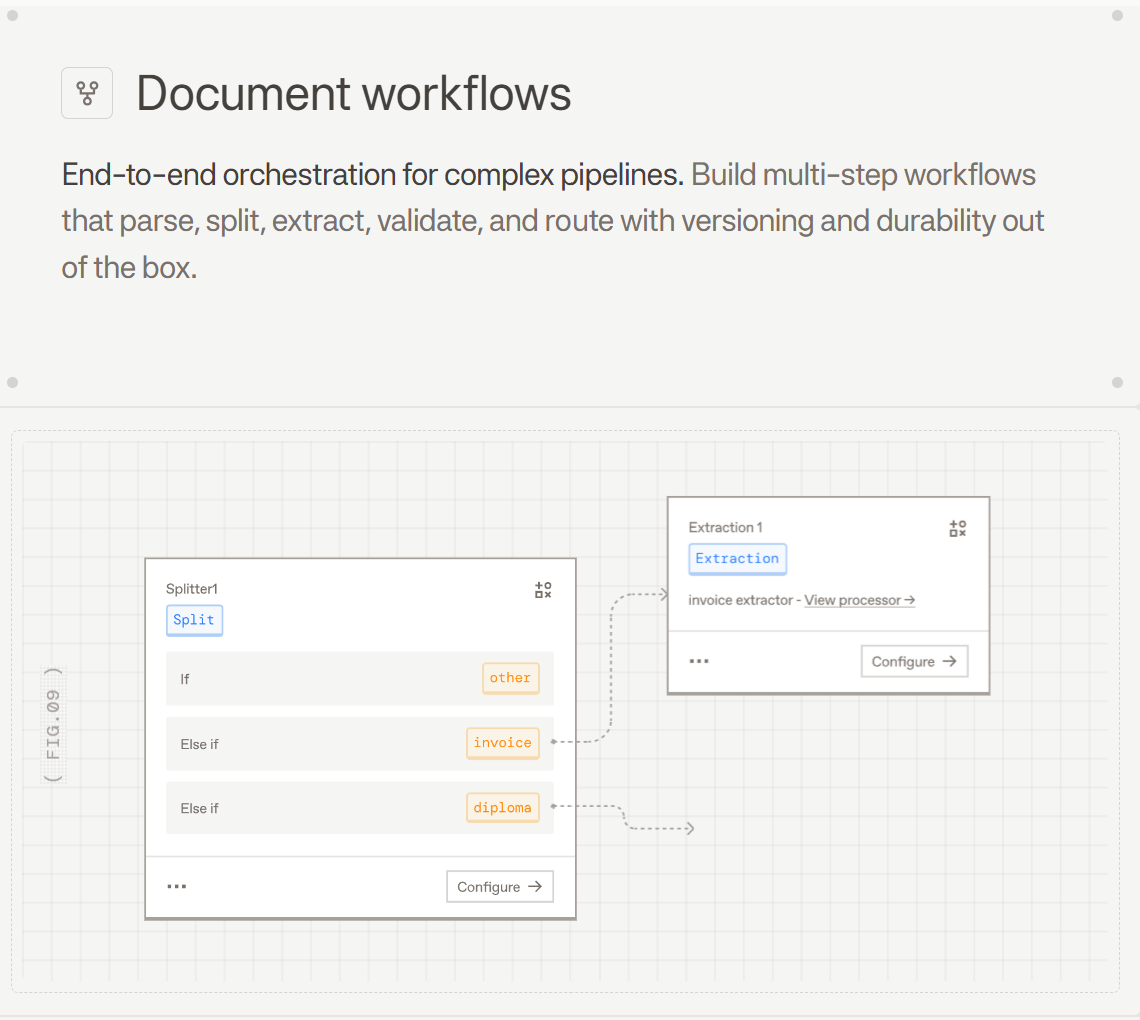Click the Document workflows branch icon

[x=87, y=93]
